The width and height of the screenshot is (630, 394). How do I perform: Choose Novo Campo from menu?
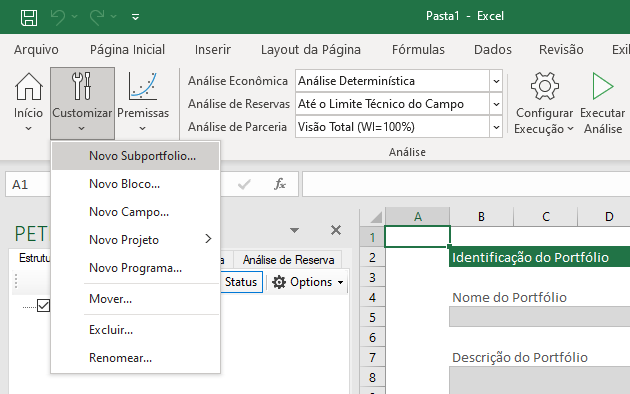135,212
